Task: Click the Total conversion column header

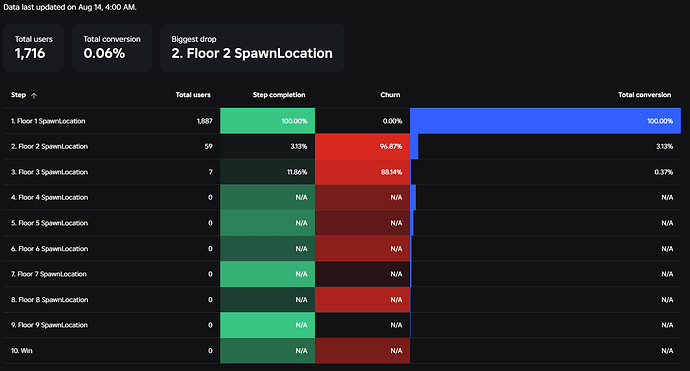Action: 644,95
